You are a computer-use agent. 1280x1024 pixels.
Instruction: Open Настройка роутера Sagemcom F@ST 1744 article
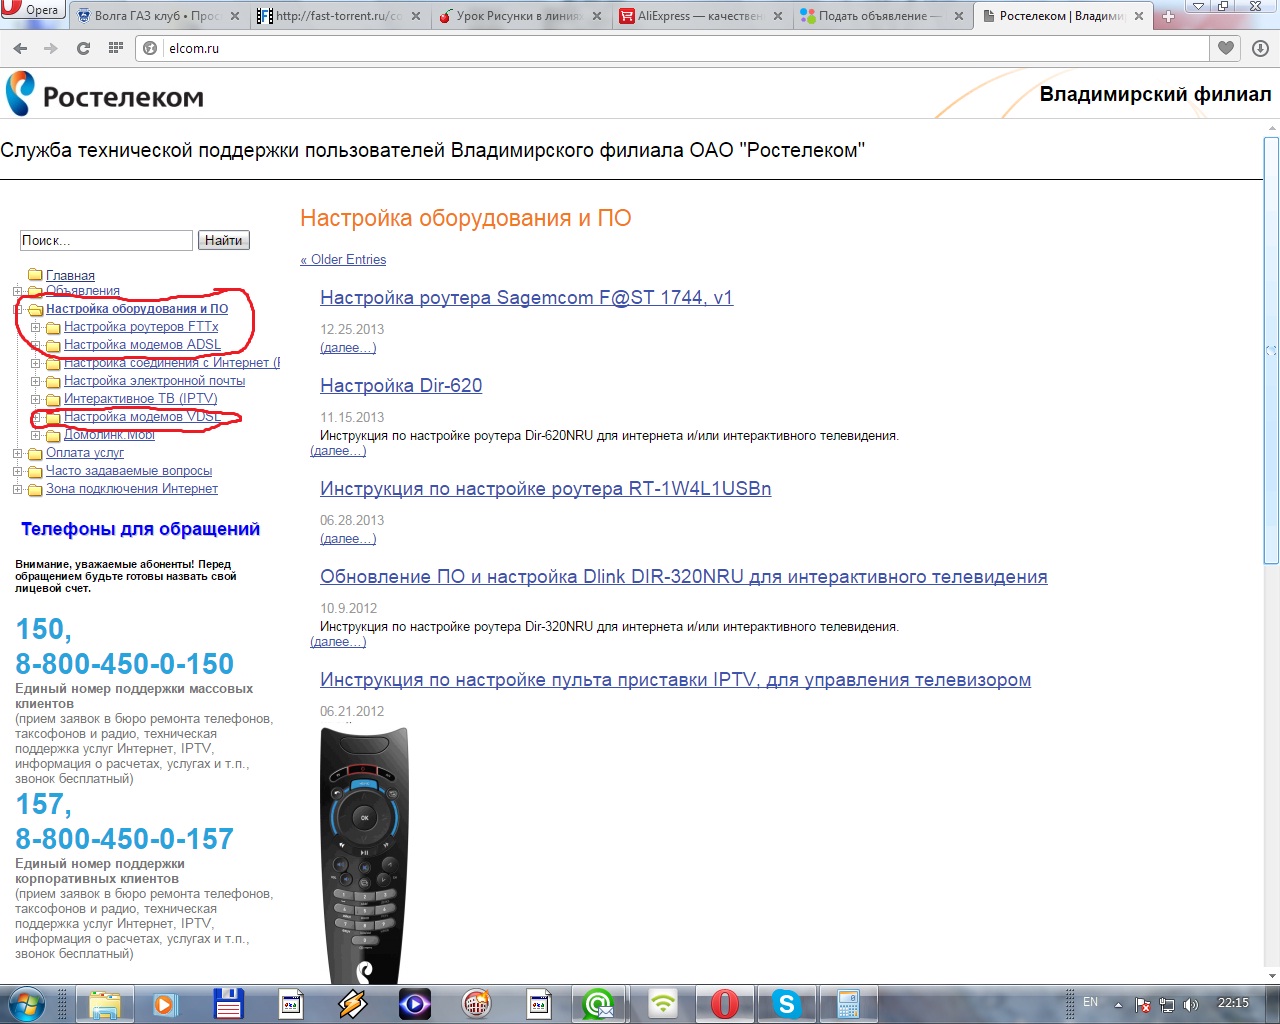tap(526, 298)
